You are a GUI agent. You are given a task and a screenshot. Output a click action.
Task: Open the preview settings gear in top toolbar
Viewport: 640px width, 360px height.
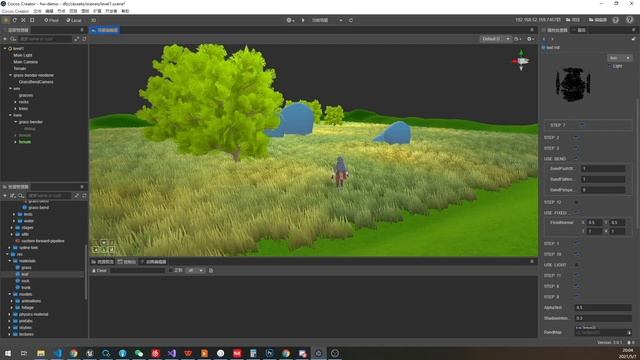coord(290,20)
